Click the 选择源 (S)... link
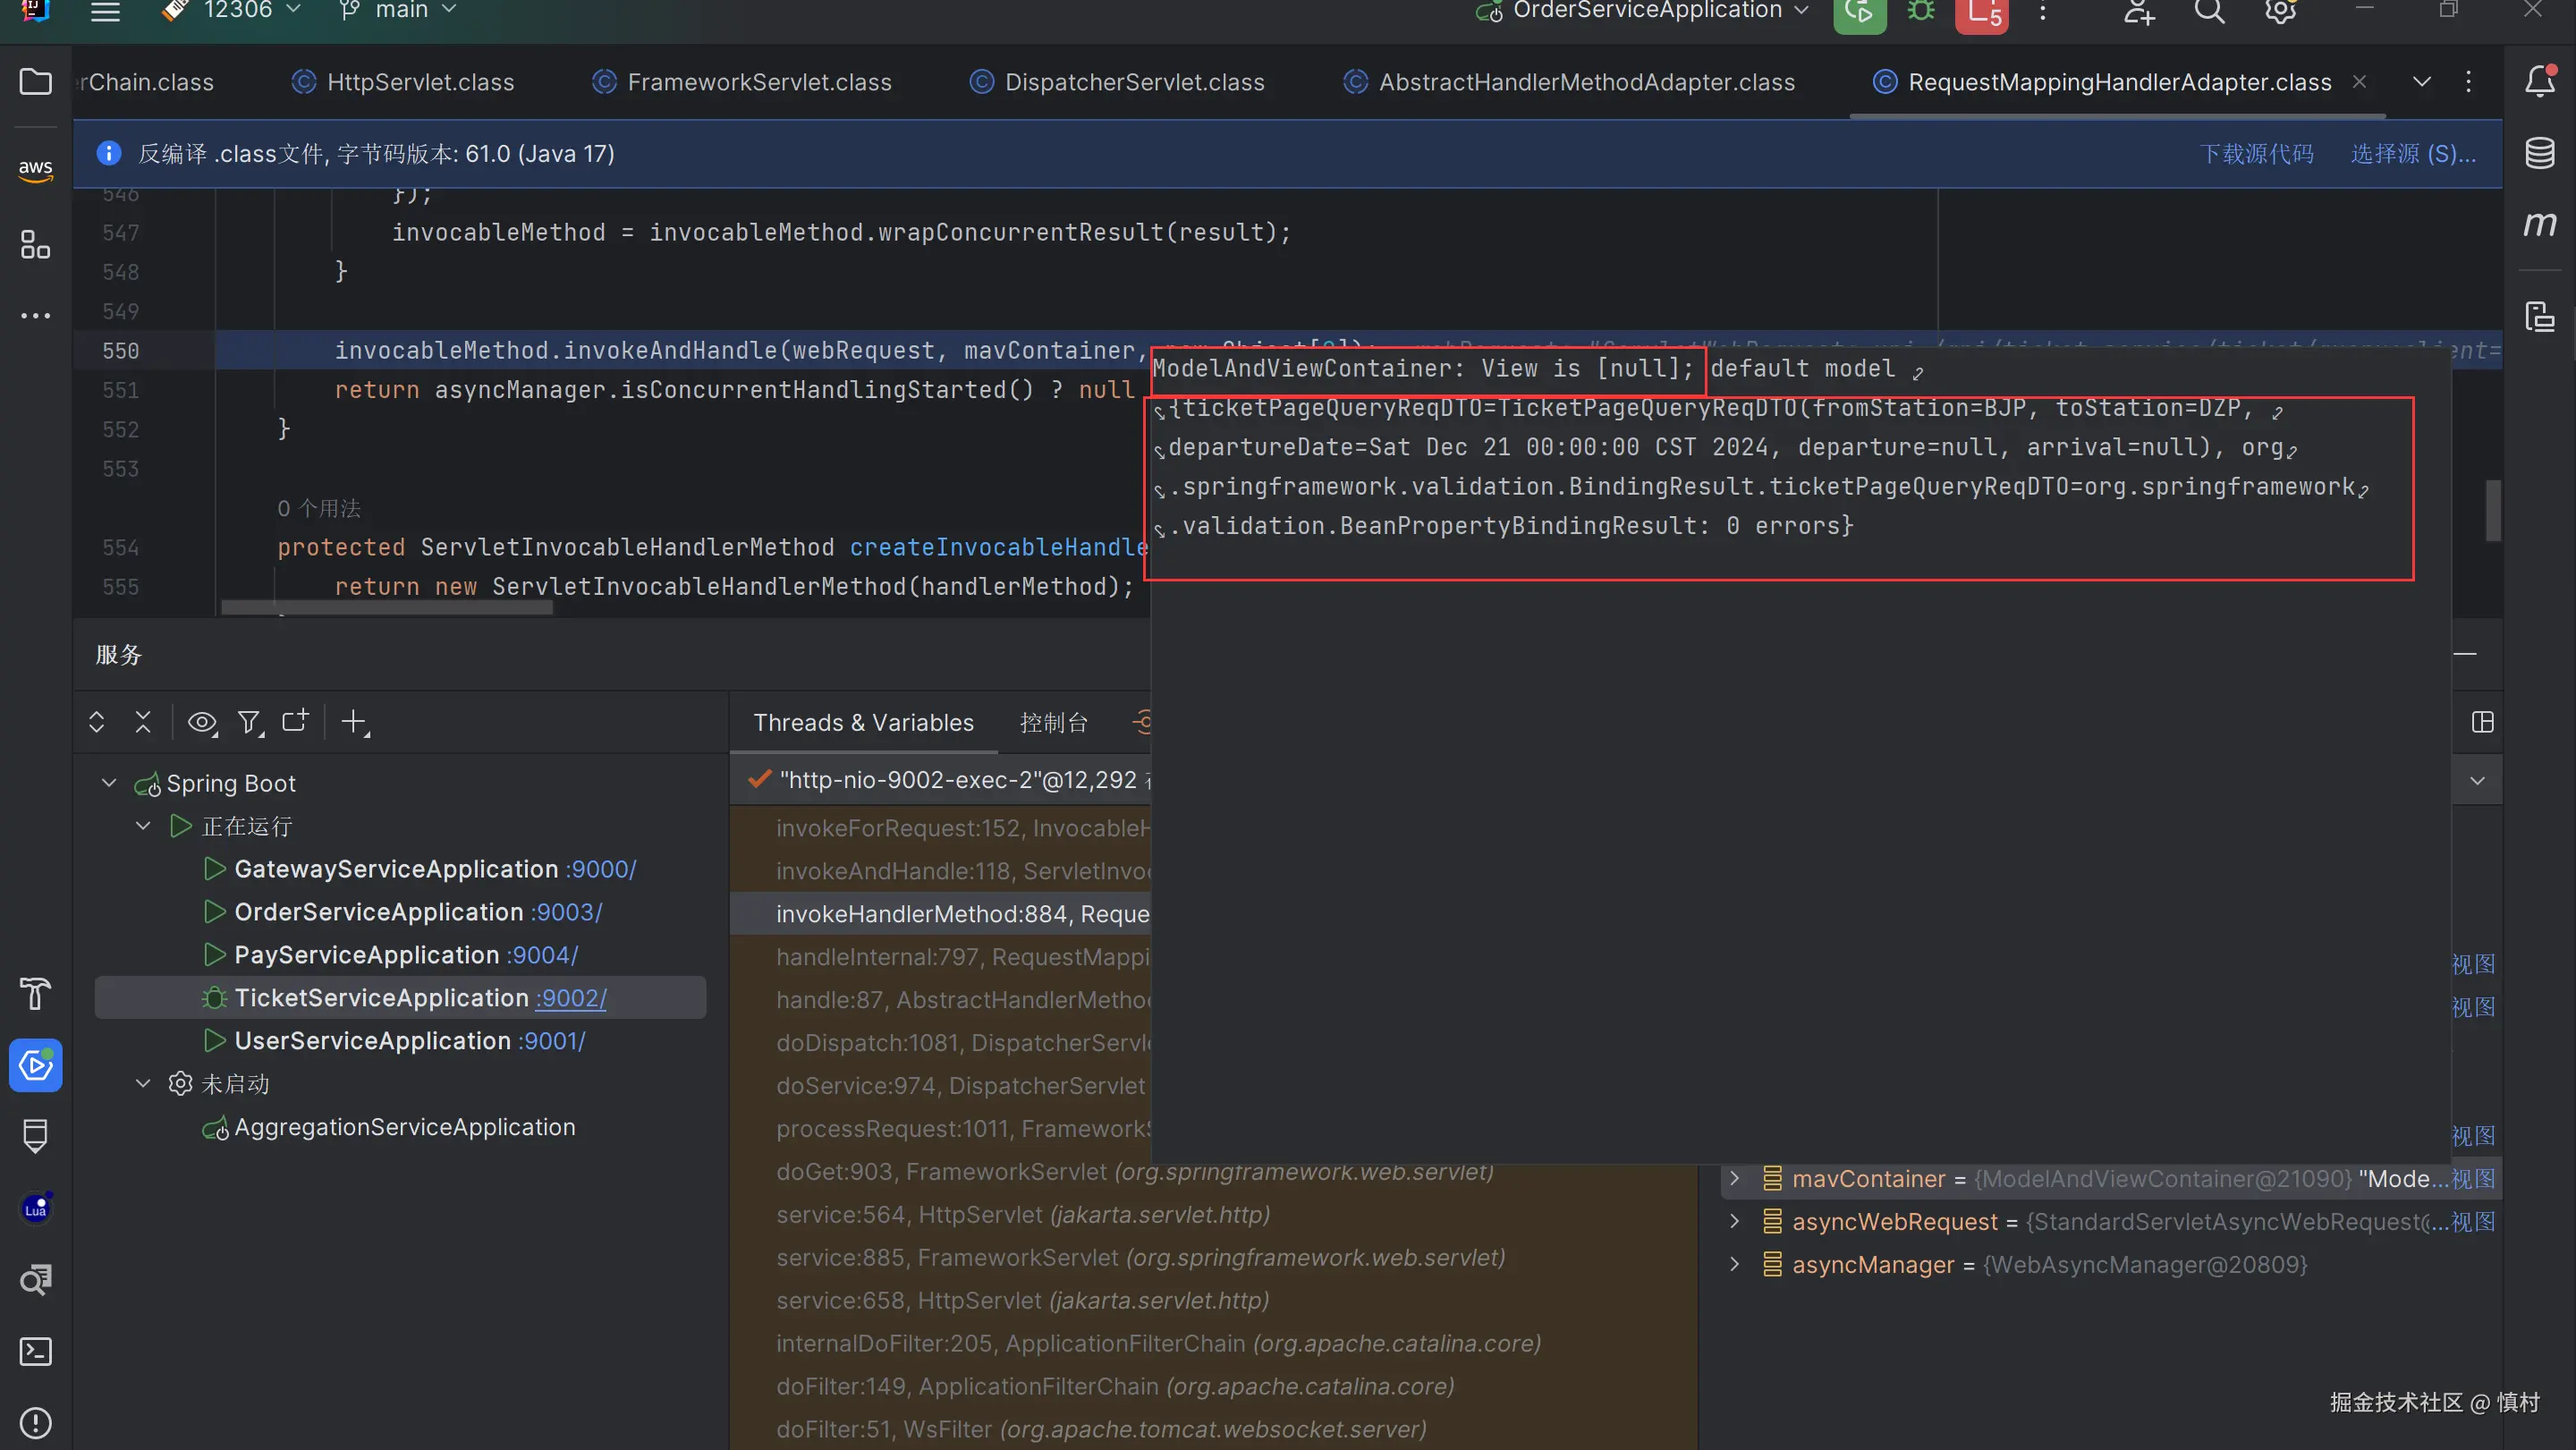Screen dimensions: 2576x1450 (x=2412, y=154)
